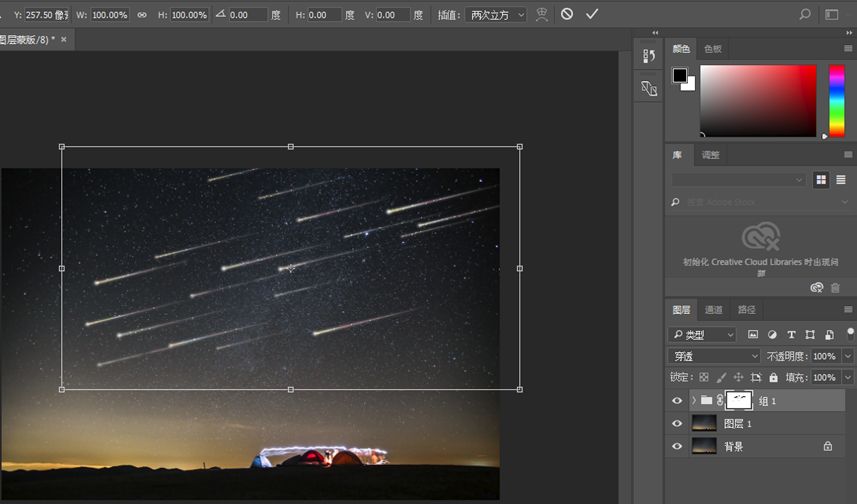Cancel the transform with the circle-slash icon

tap(567, 14)
